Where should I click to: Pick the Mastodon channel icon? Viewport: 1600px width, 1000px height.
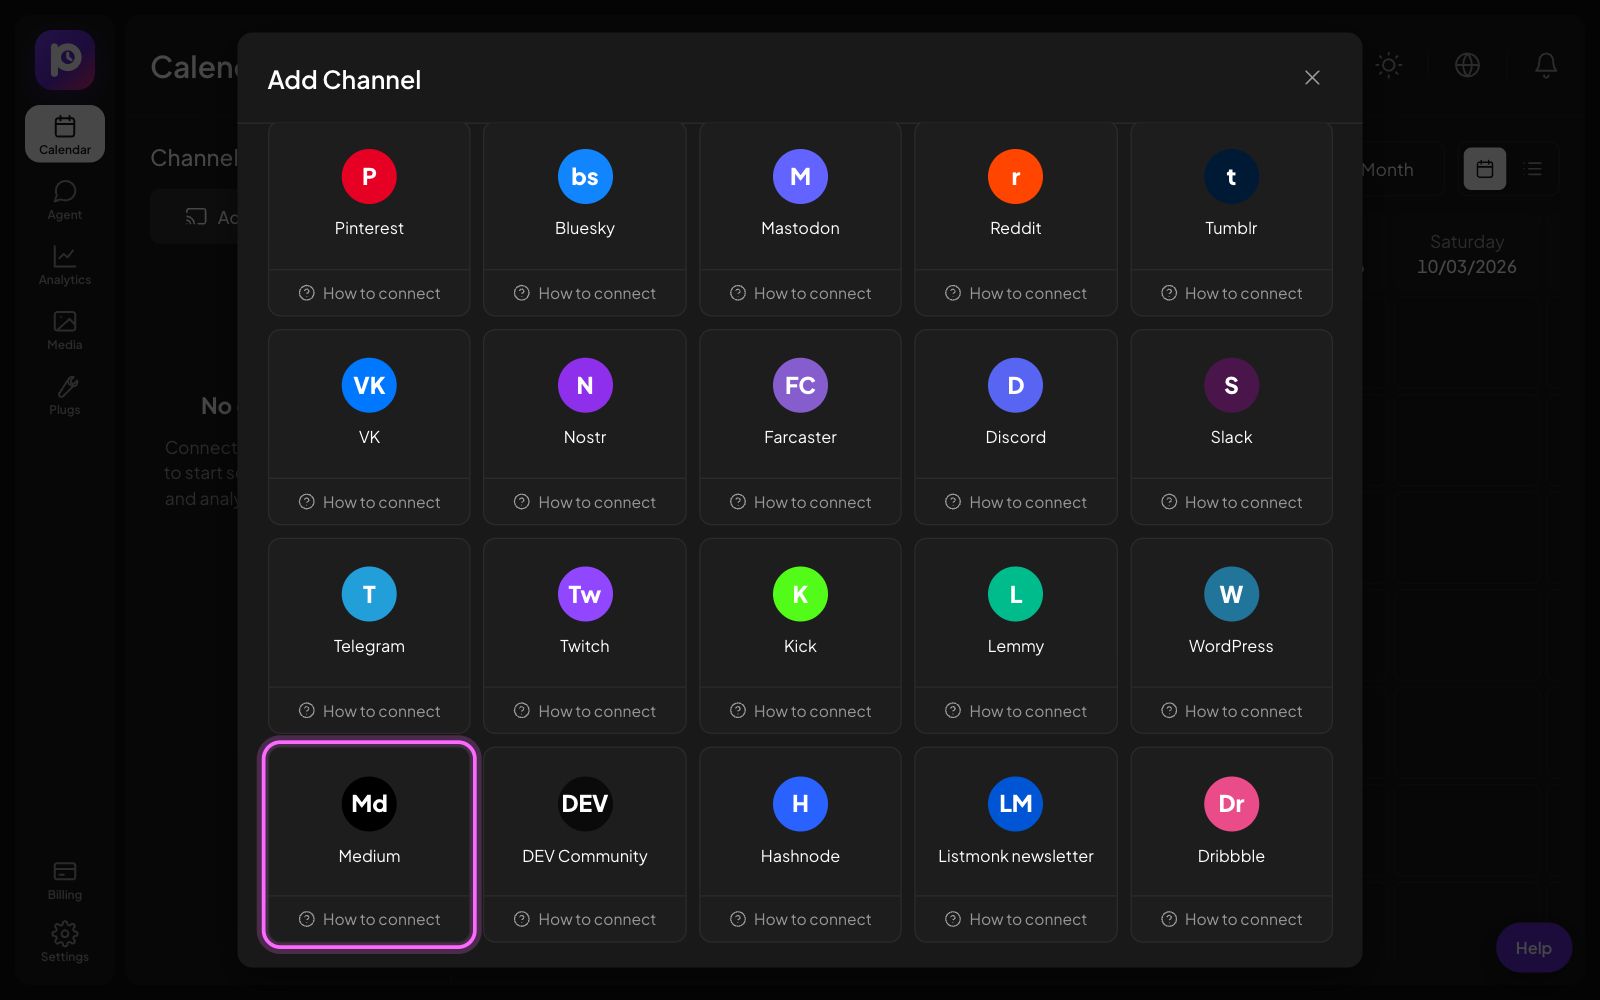pos(800,177)
